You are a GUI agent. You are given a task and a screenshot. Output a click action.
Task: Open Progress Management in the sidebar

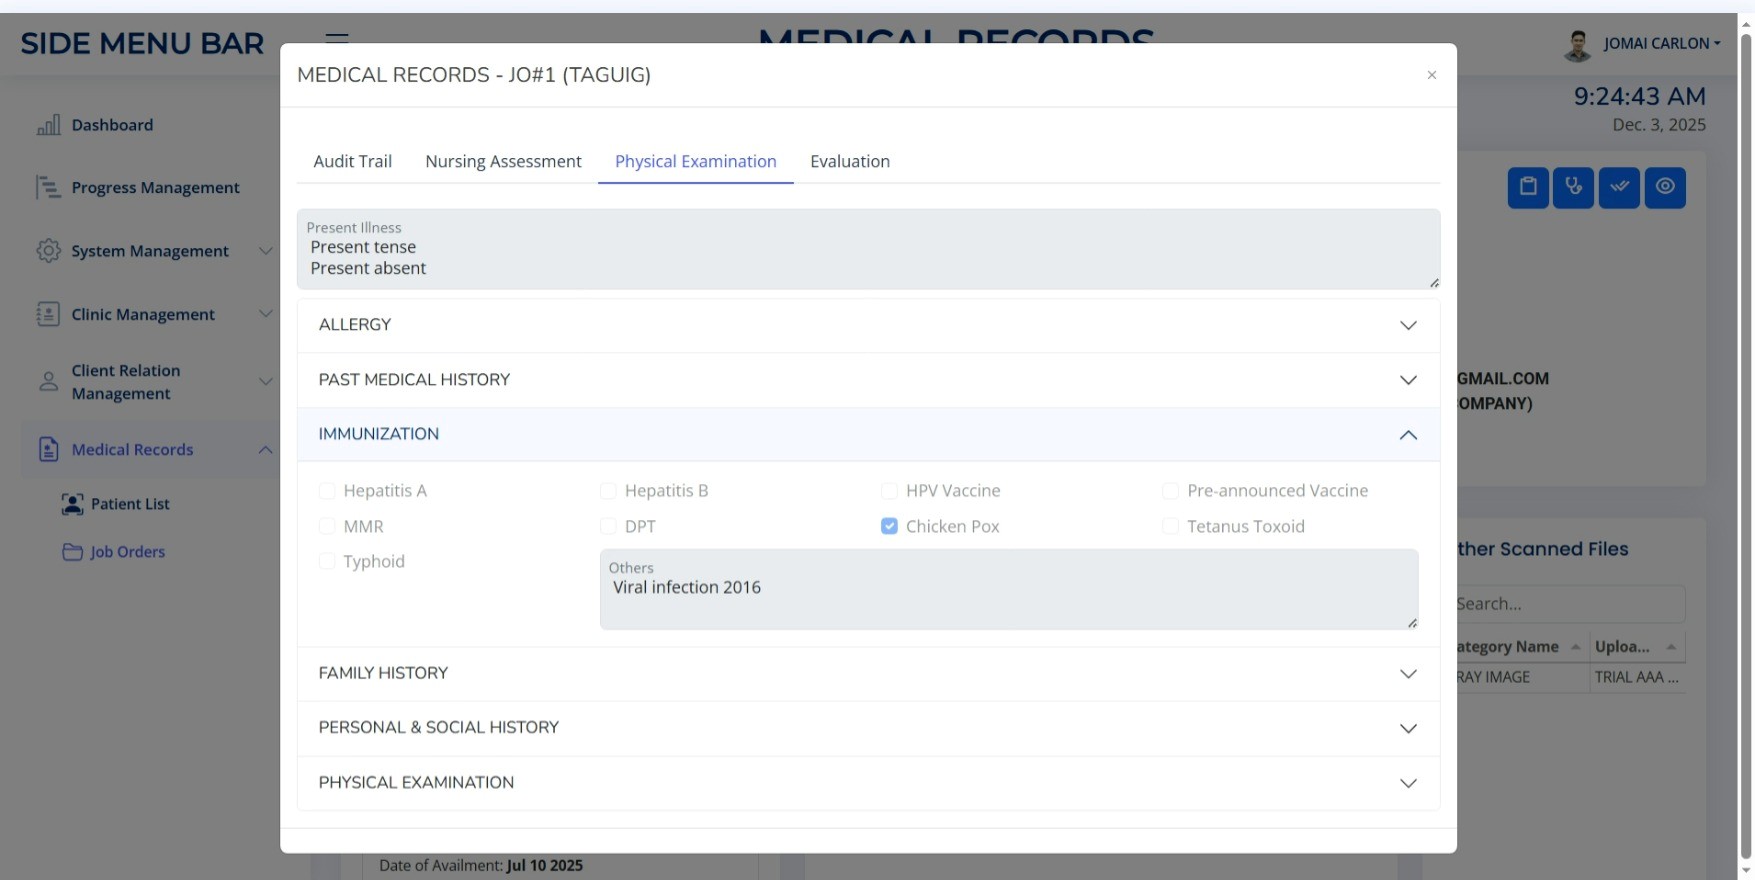(x=155, y=188)
